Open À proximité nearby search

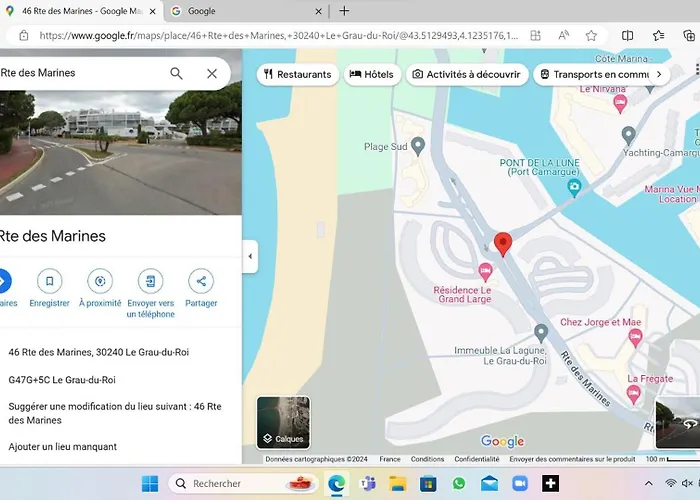pyautogui.click(x=100, y=281)
